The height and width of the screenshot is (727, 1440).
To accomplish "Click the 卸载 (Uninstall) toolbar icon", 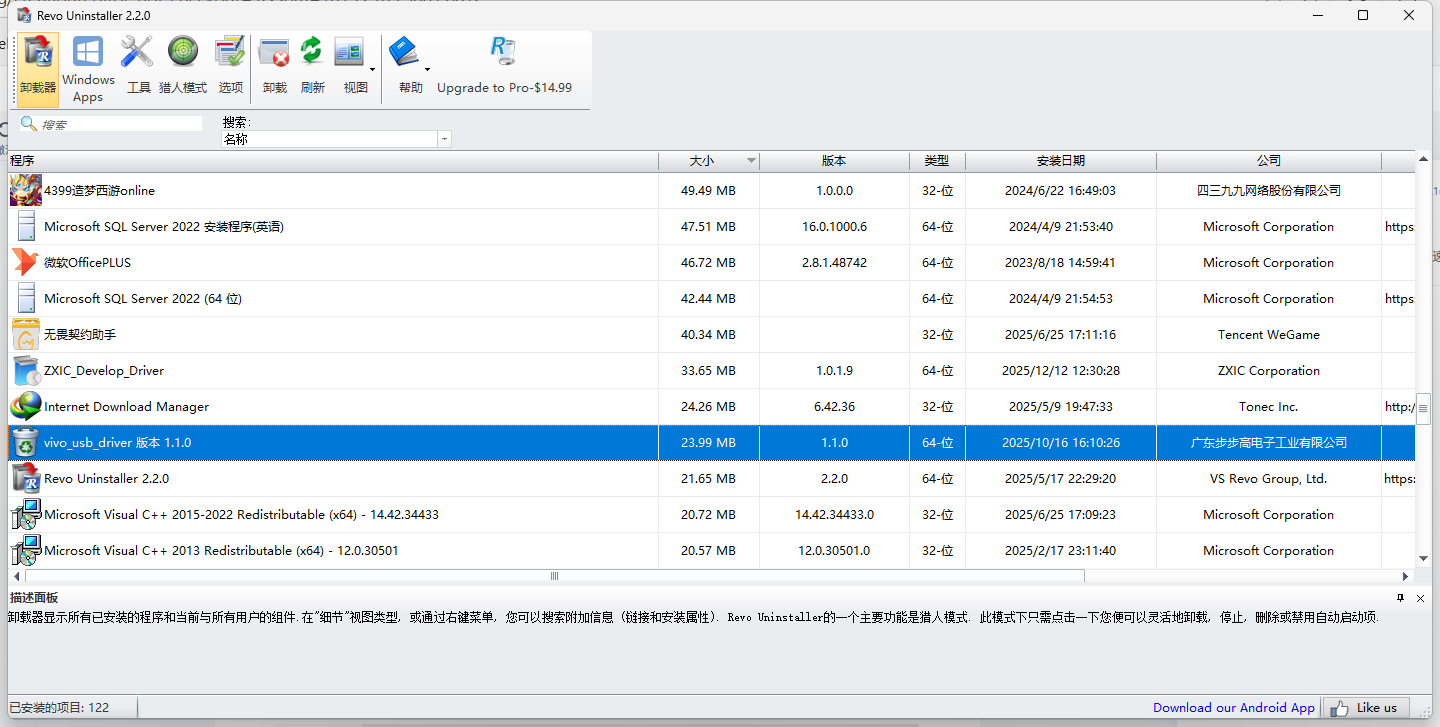I will [274, 51].
